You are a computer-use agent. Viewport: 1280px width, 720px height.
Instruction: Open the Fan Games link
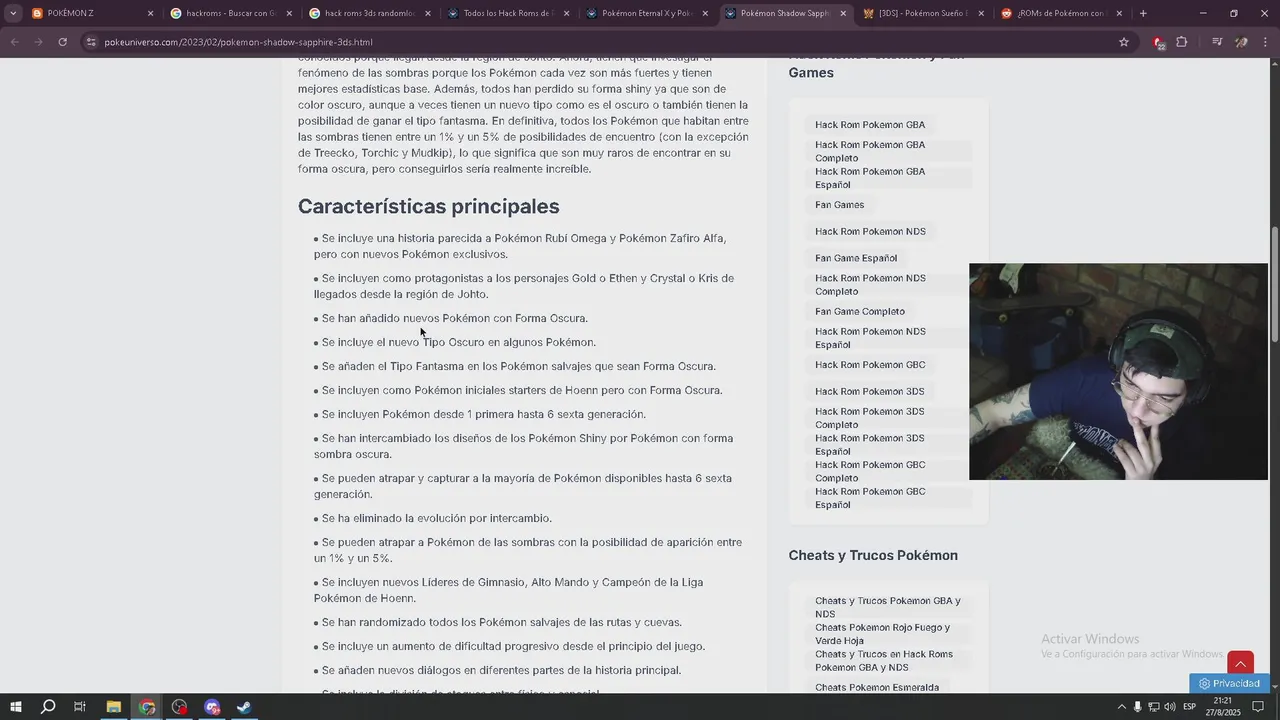point(839,205)
